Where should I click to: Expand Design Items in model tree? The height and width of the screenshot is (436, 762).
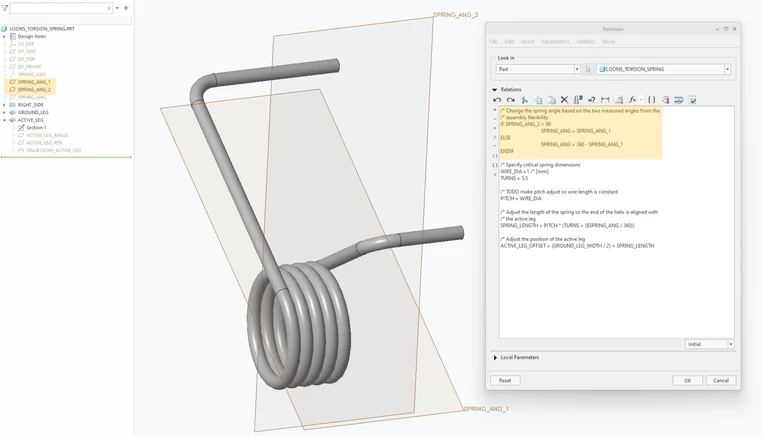tap(4, 36)
